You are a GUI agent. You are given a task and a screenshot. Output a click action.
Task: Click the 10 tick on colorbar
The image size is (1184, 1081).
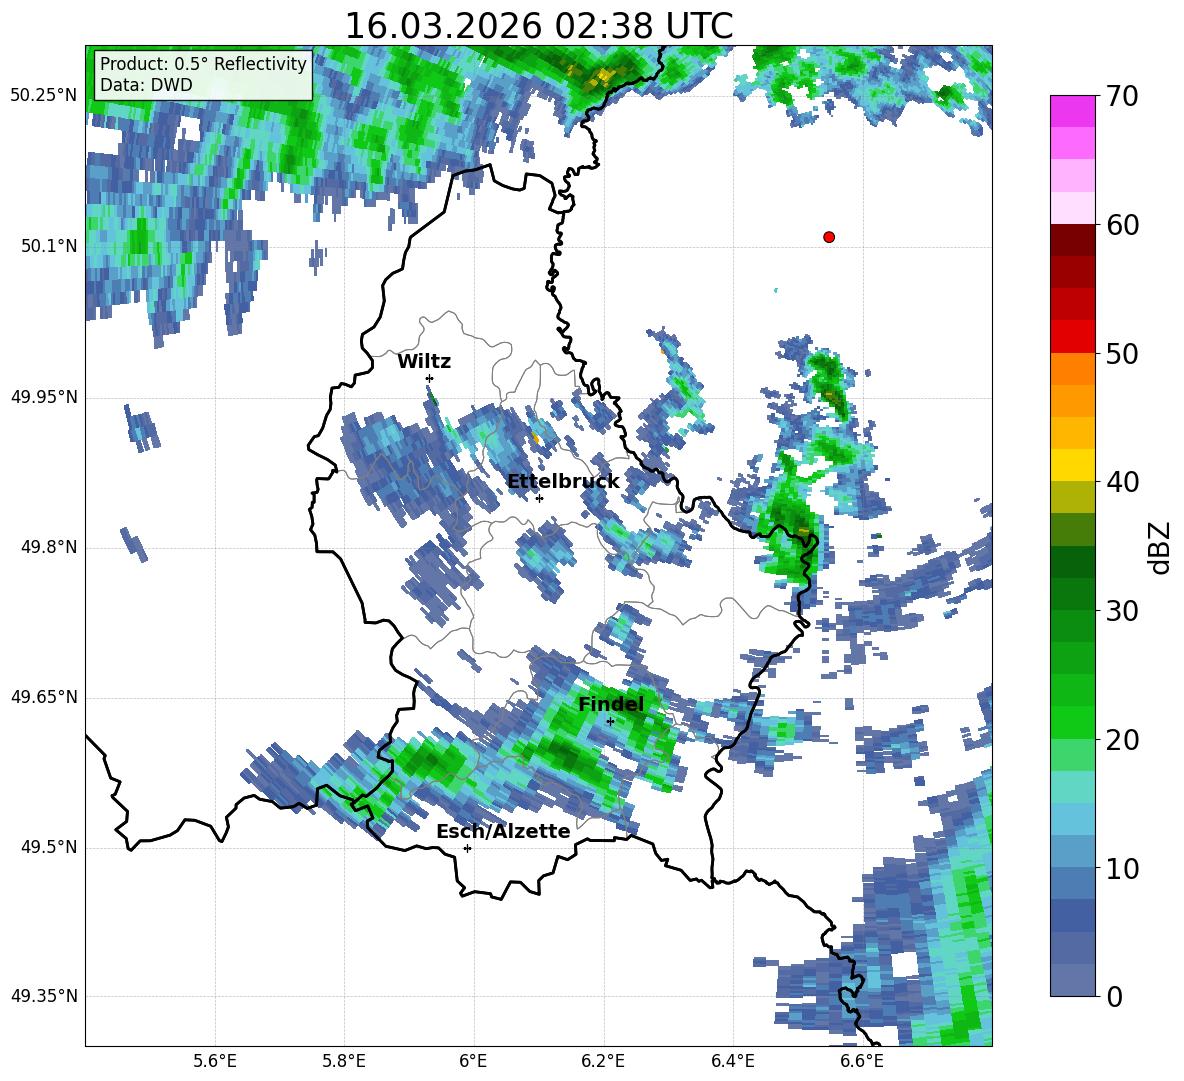click(x=1122, y=868)
